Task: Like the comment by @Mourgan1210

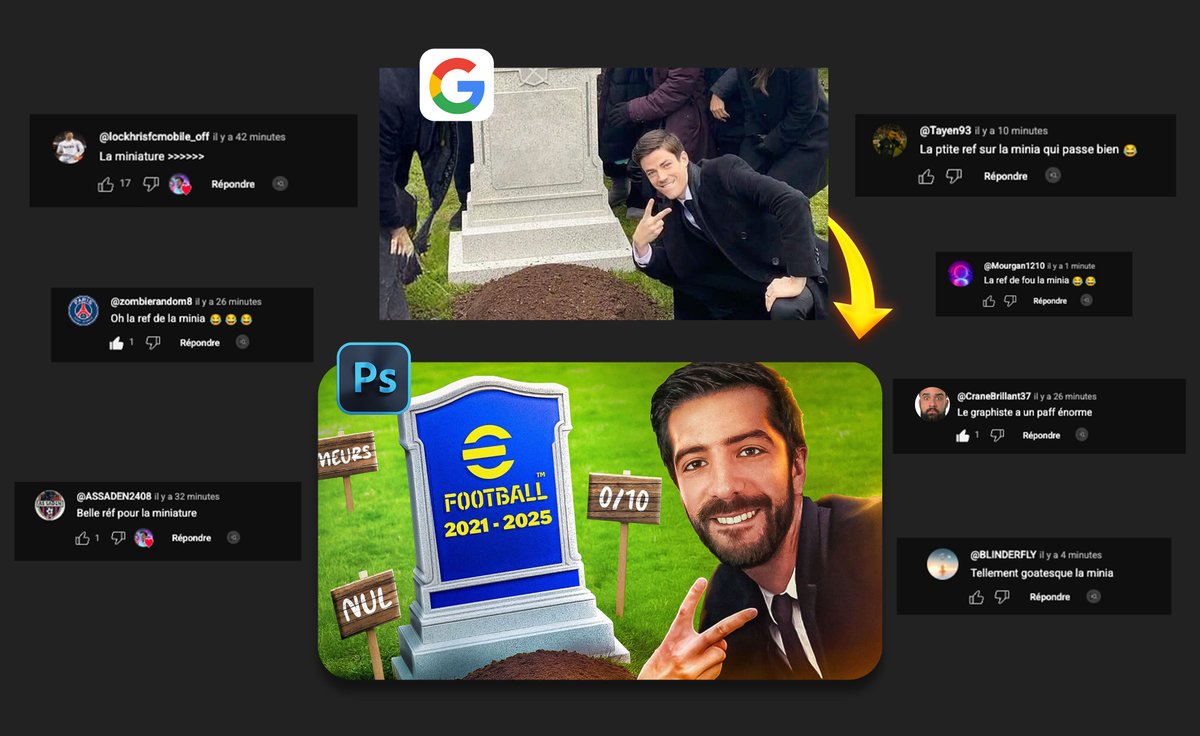Action: 989,300
